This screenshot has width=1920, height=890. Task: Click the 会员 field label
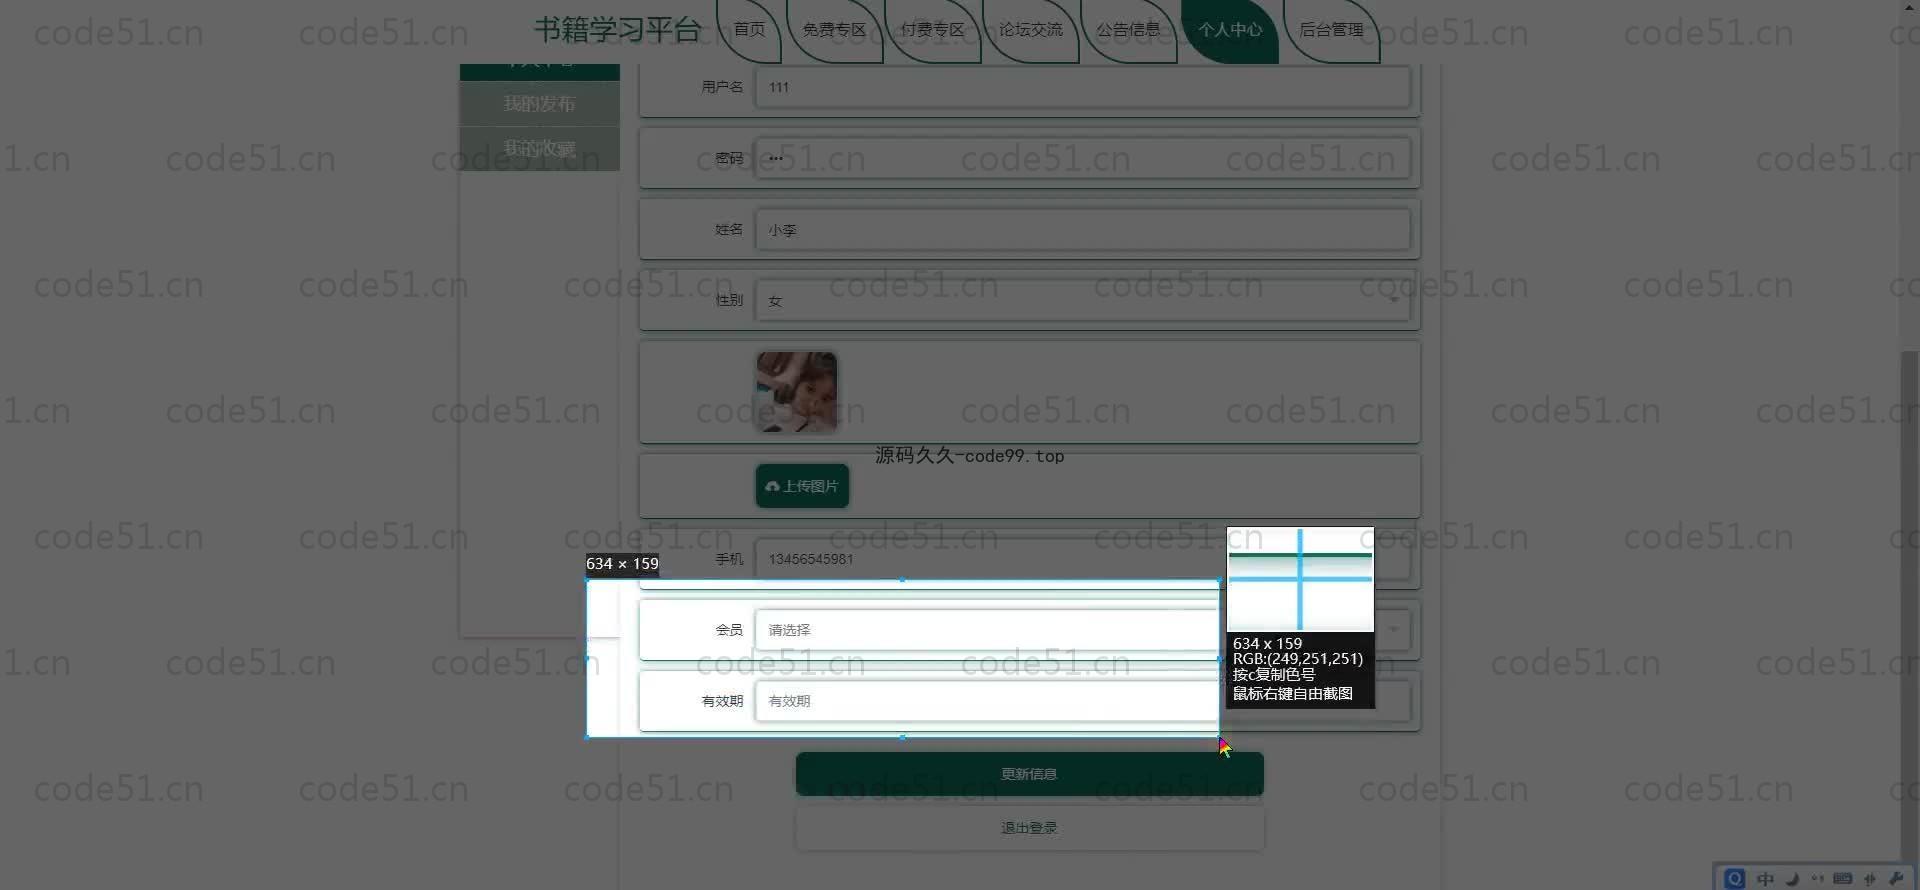[729, 630]
